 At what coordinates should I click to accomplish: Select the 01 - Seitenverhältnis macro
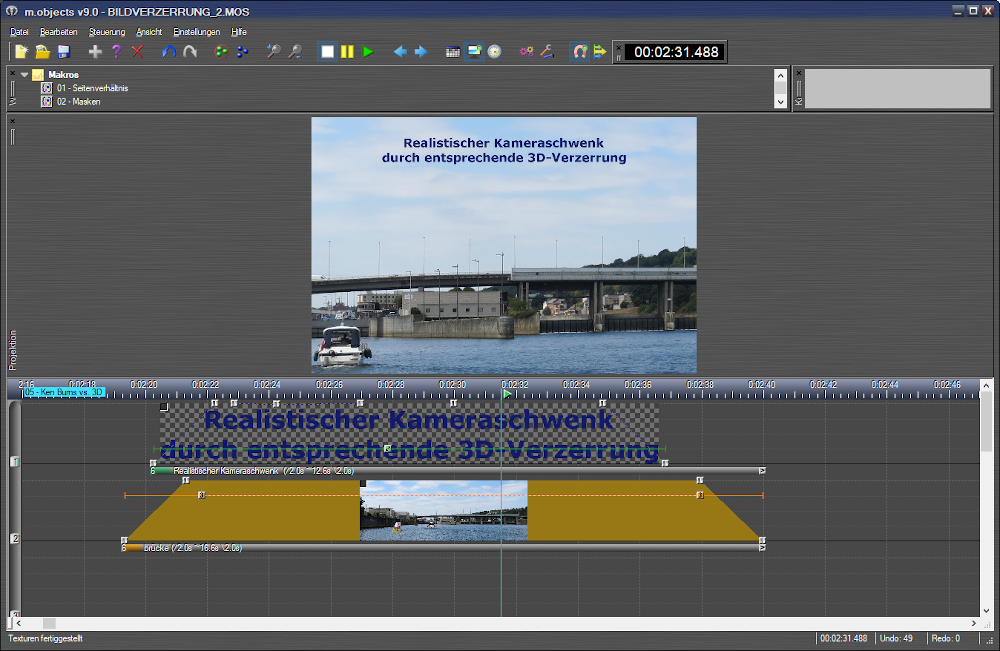[x=91, y=88]
